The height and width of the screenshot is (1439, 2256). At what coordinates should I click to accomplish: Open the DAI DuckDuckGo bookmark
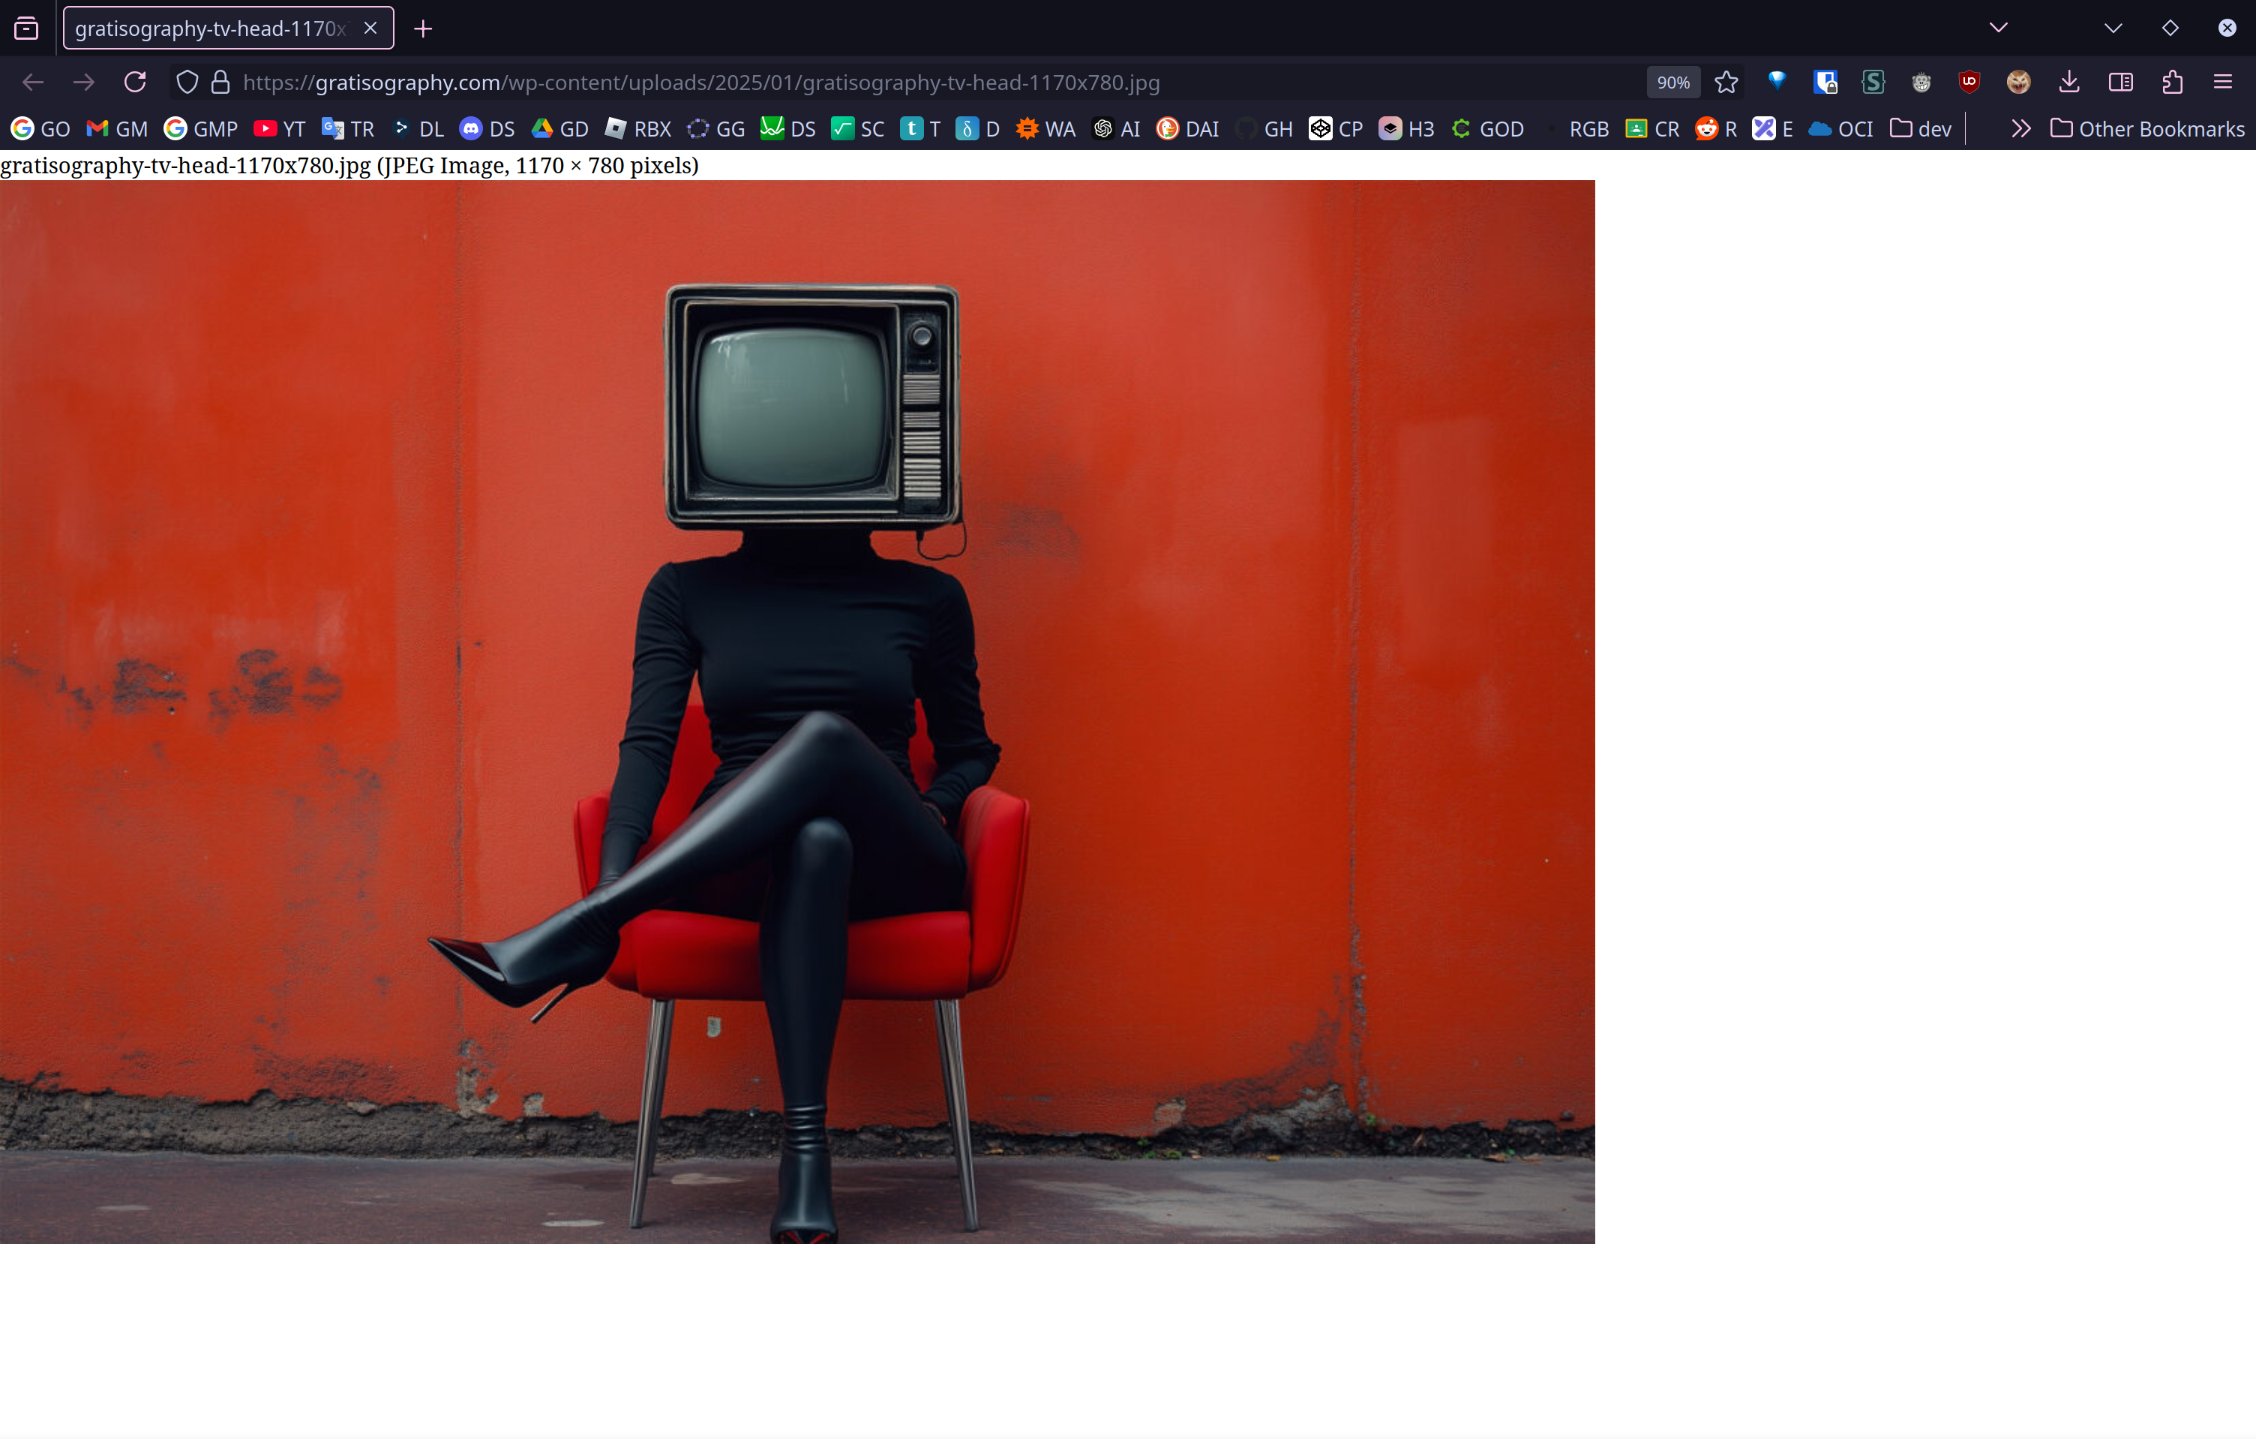click(x=1187, y=129)
